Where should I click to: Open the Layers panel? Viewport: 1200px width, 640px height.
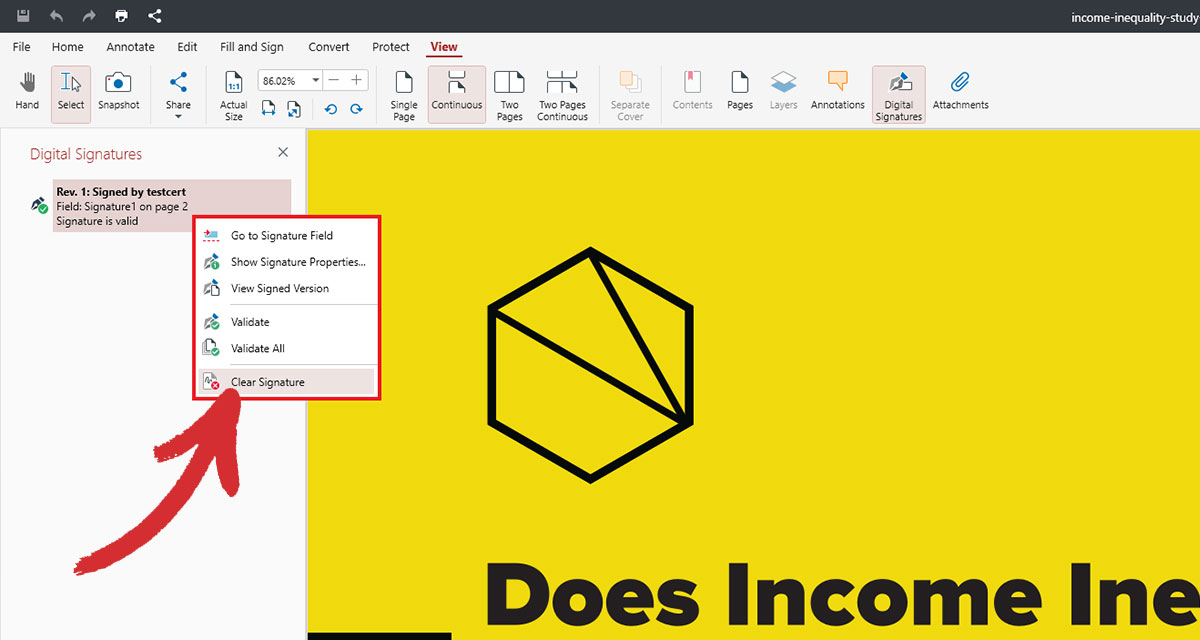783,93
